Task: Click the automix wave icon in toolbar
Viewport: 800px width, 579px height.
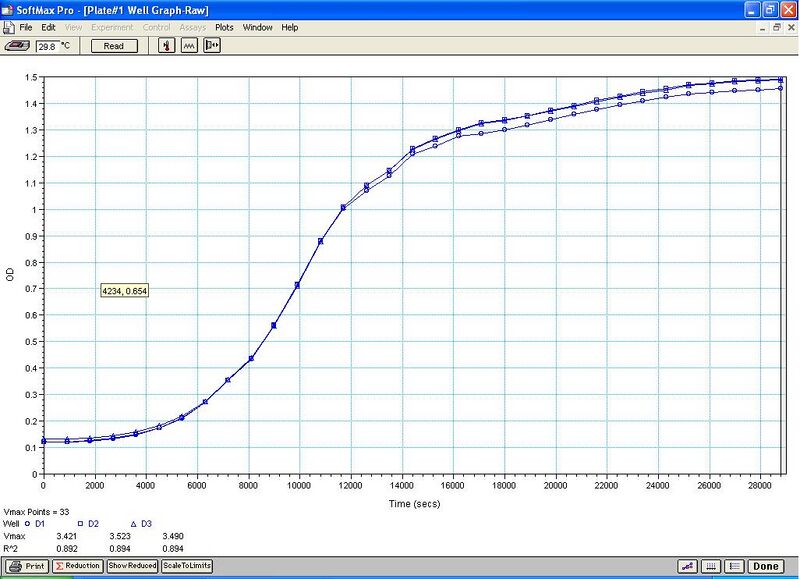Action: [188, 45]
